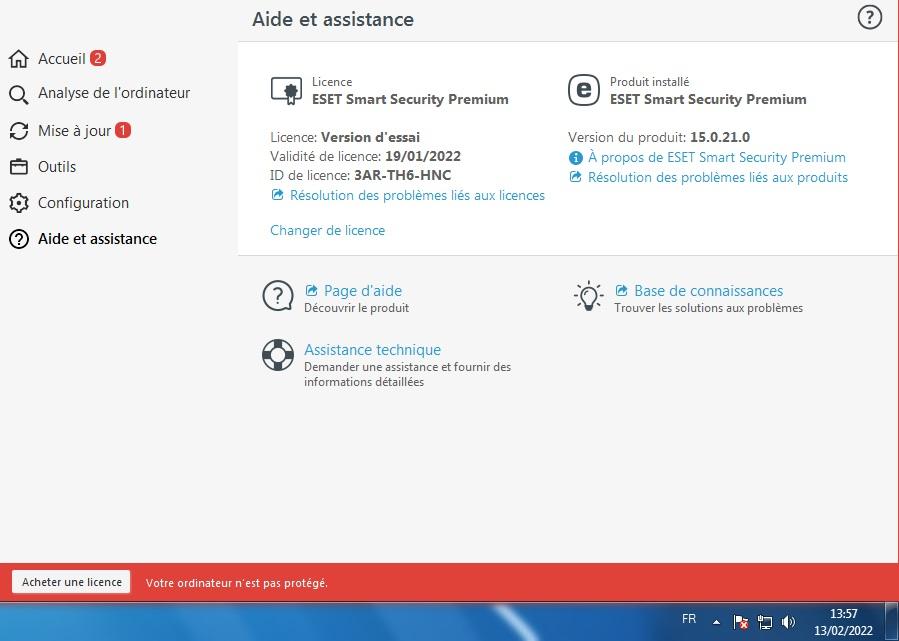Image resolution: width=899 pixels, height=641 pixels.
Task: Click the red badge 1 next to Mise à jour
Action: tap(123, 130)
